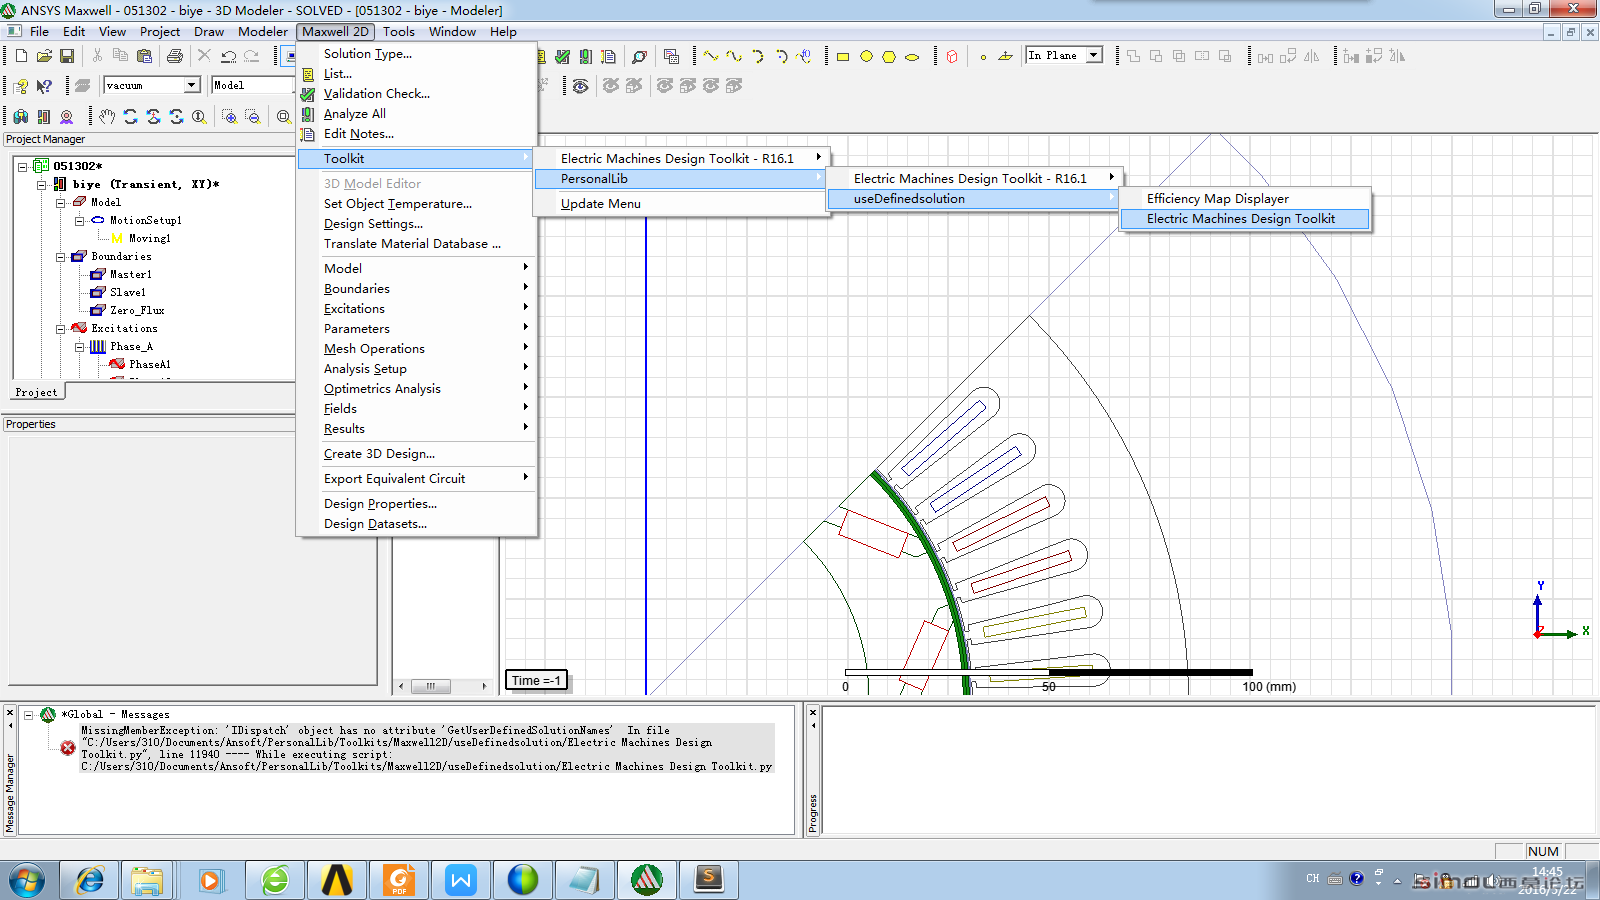Select the Pan hand tool
Viewport: 1600px width, 900px height.
coord(107,117)
